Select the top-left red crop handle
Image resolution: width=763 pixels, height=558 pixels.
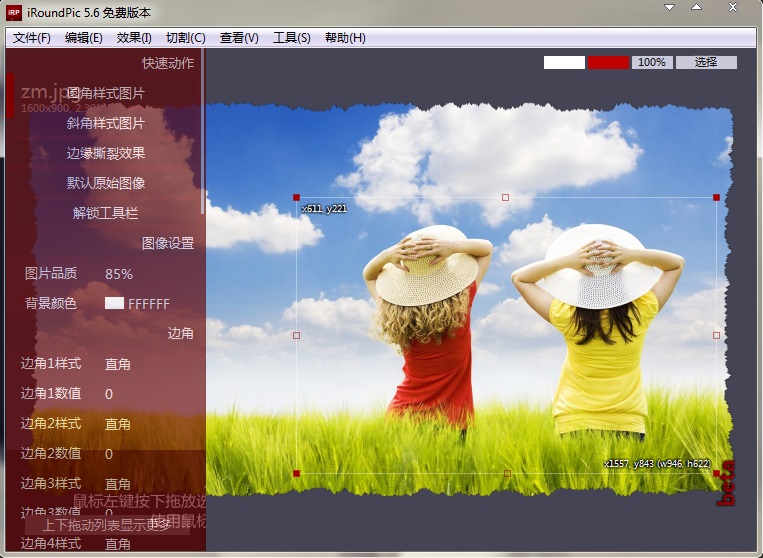click(296, 198)
